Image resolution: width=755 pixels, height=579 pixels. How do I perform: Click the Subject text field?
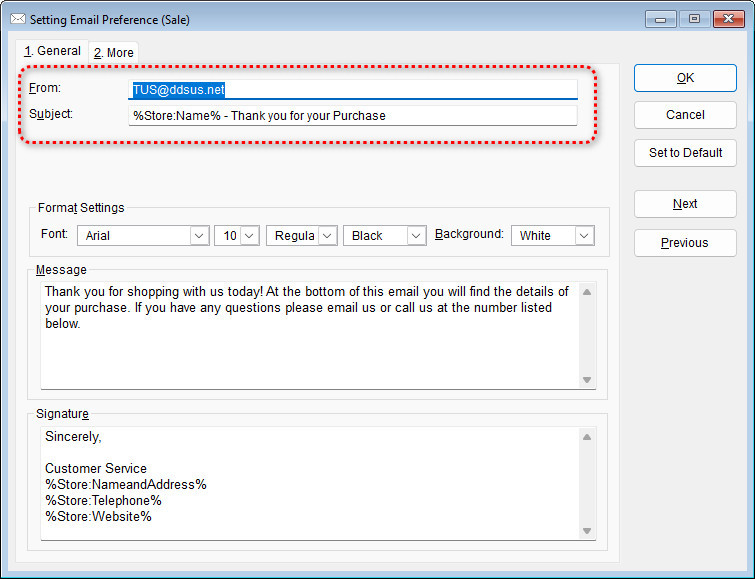[353, 115]
